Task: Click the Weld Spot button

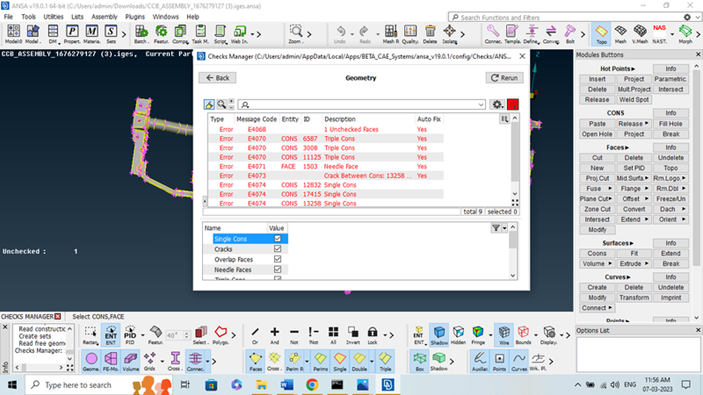Action: [634, 100]
